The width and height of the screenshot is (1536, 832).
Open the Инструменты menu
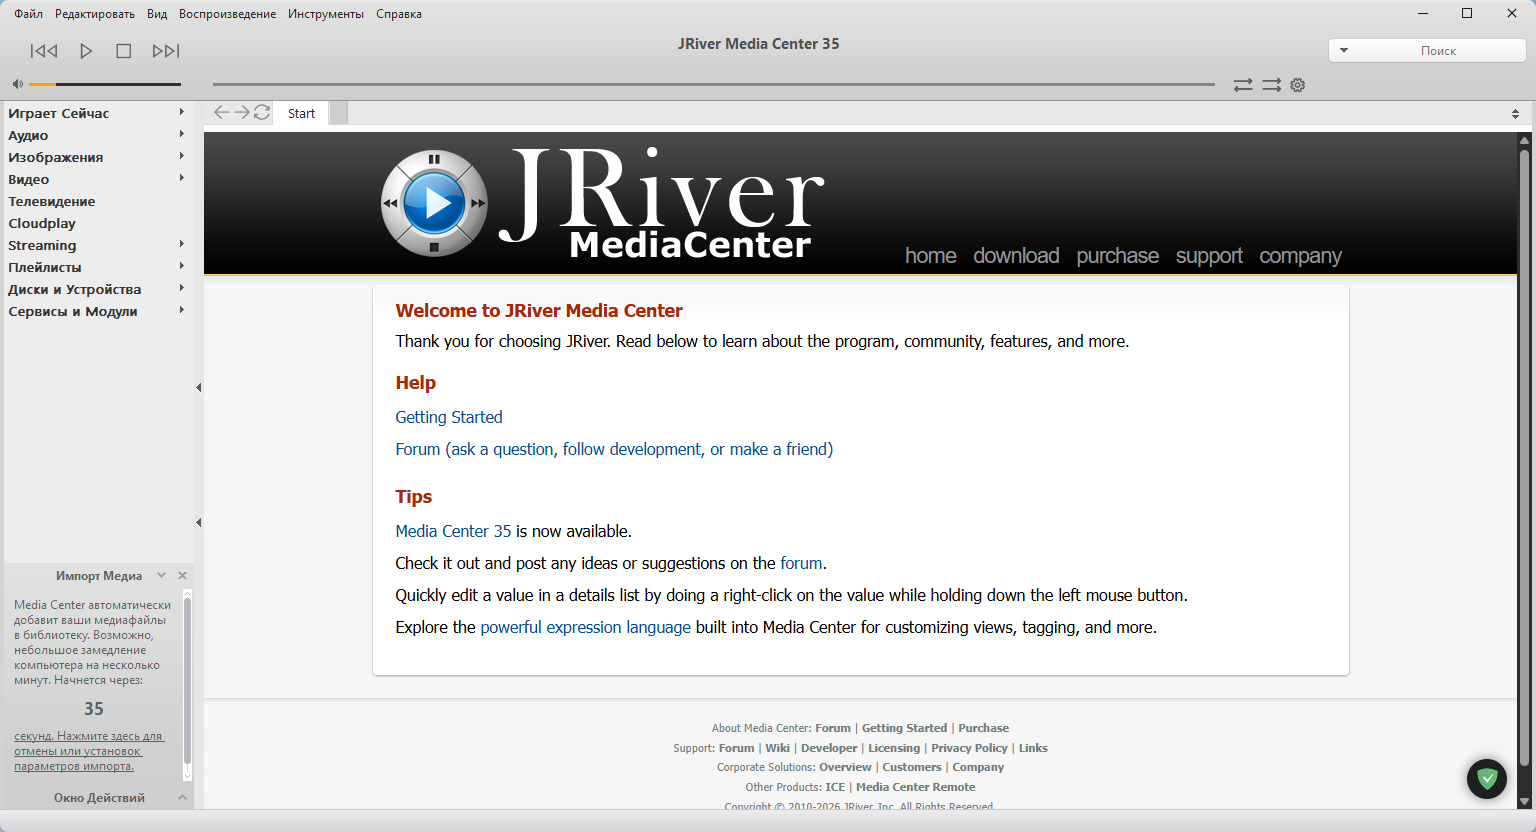tap(326, 14)
